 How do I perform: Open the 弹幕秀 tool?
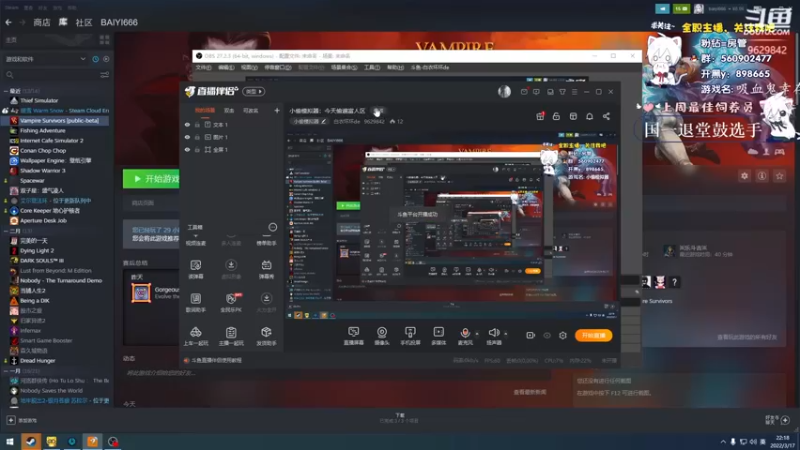pyautogui.click(x=266, y=269)
